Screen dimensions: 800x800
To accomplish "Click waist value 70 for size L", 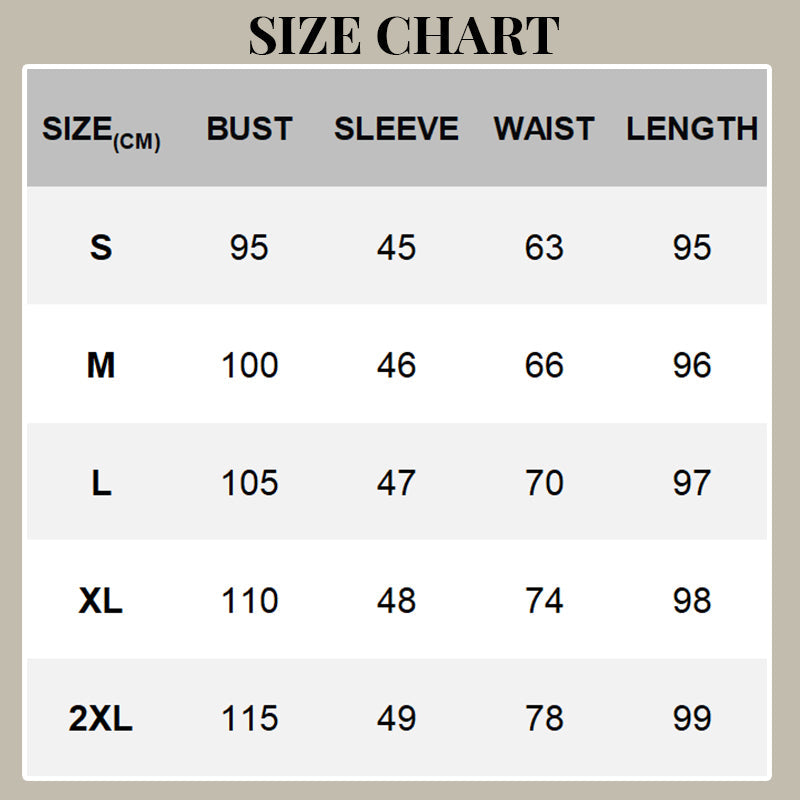I will coord(544,483).
